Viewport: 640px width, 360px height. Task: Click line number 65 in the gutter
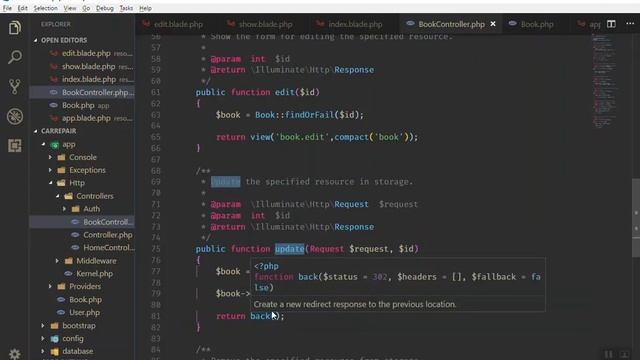coord(156,137)
